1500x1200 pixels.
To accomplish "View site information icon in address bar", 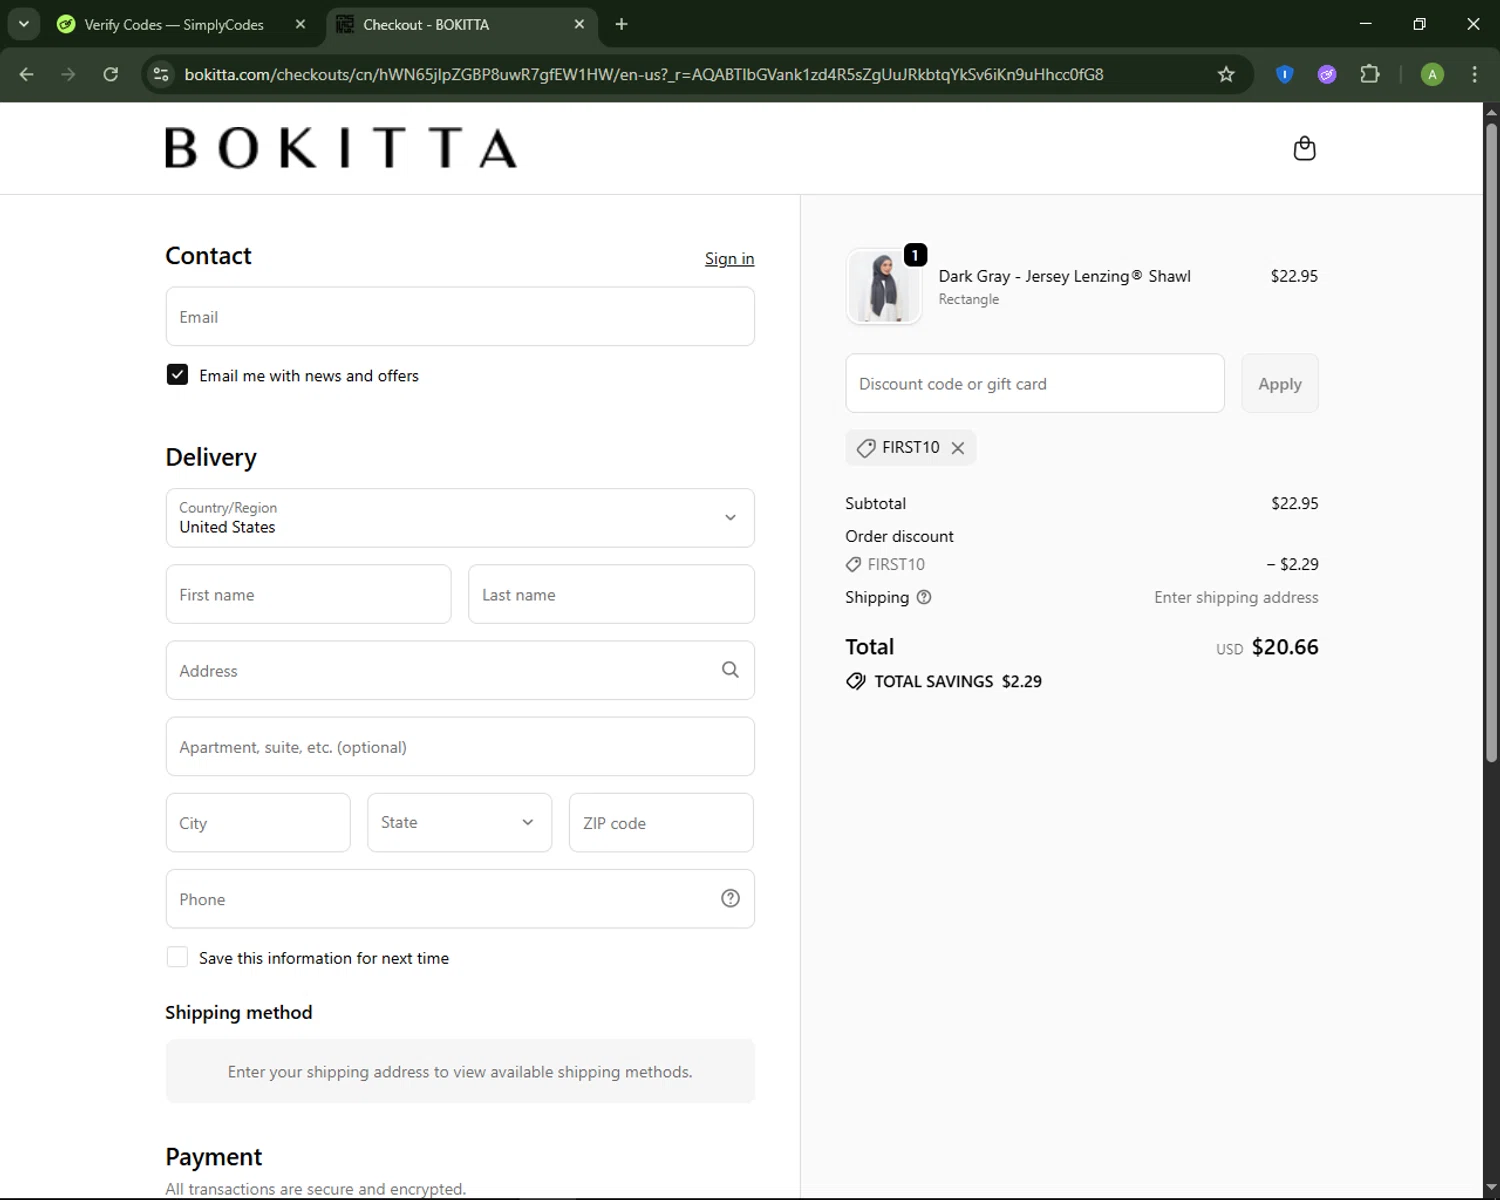I will (161, 74).
